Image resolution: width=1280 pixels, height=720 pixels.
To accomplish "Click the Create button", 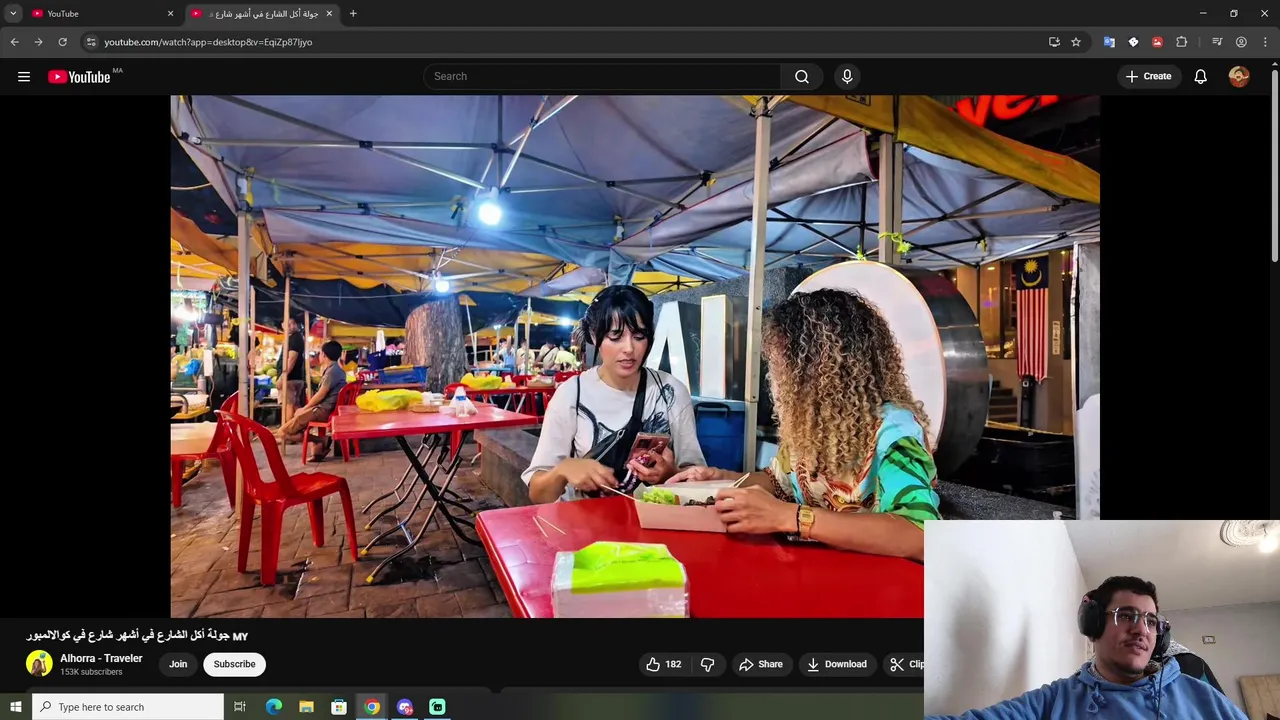I will 1148,76.
